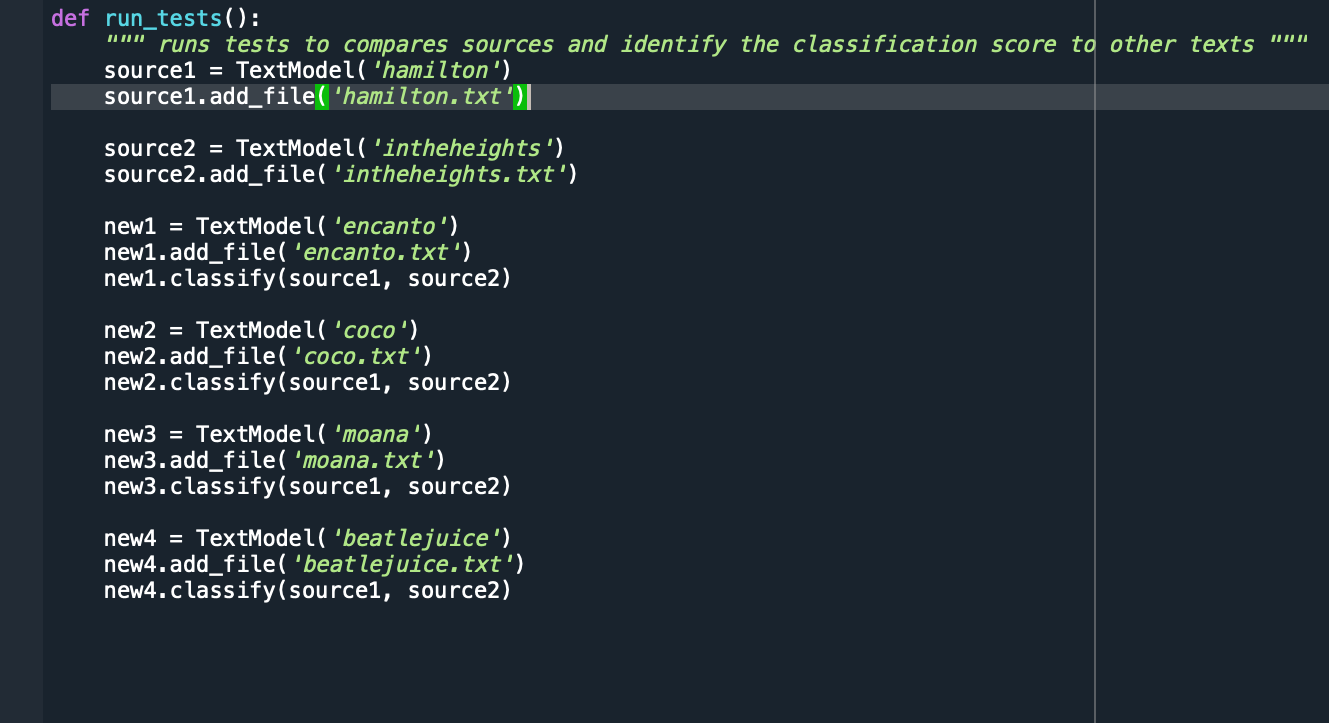
Task: Click source1 = TextModel('hamilton') line
Action: 307,70
